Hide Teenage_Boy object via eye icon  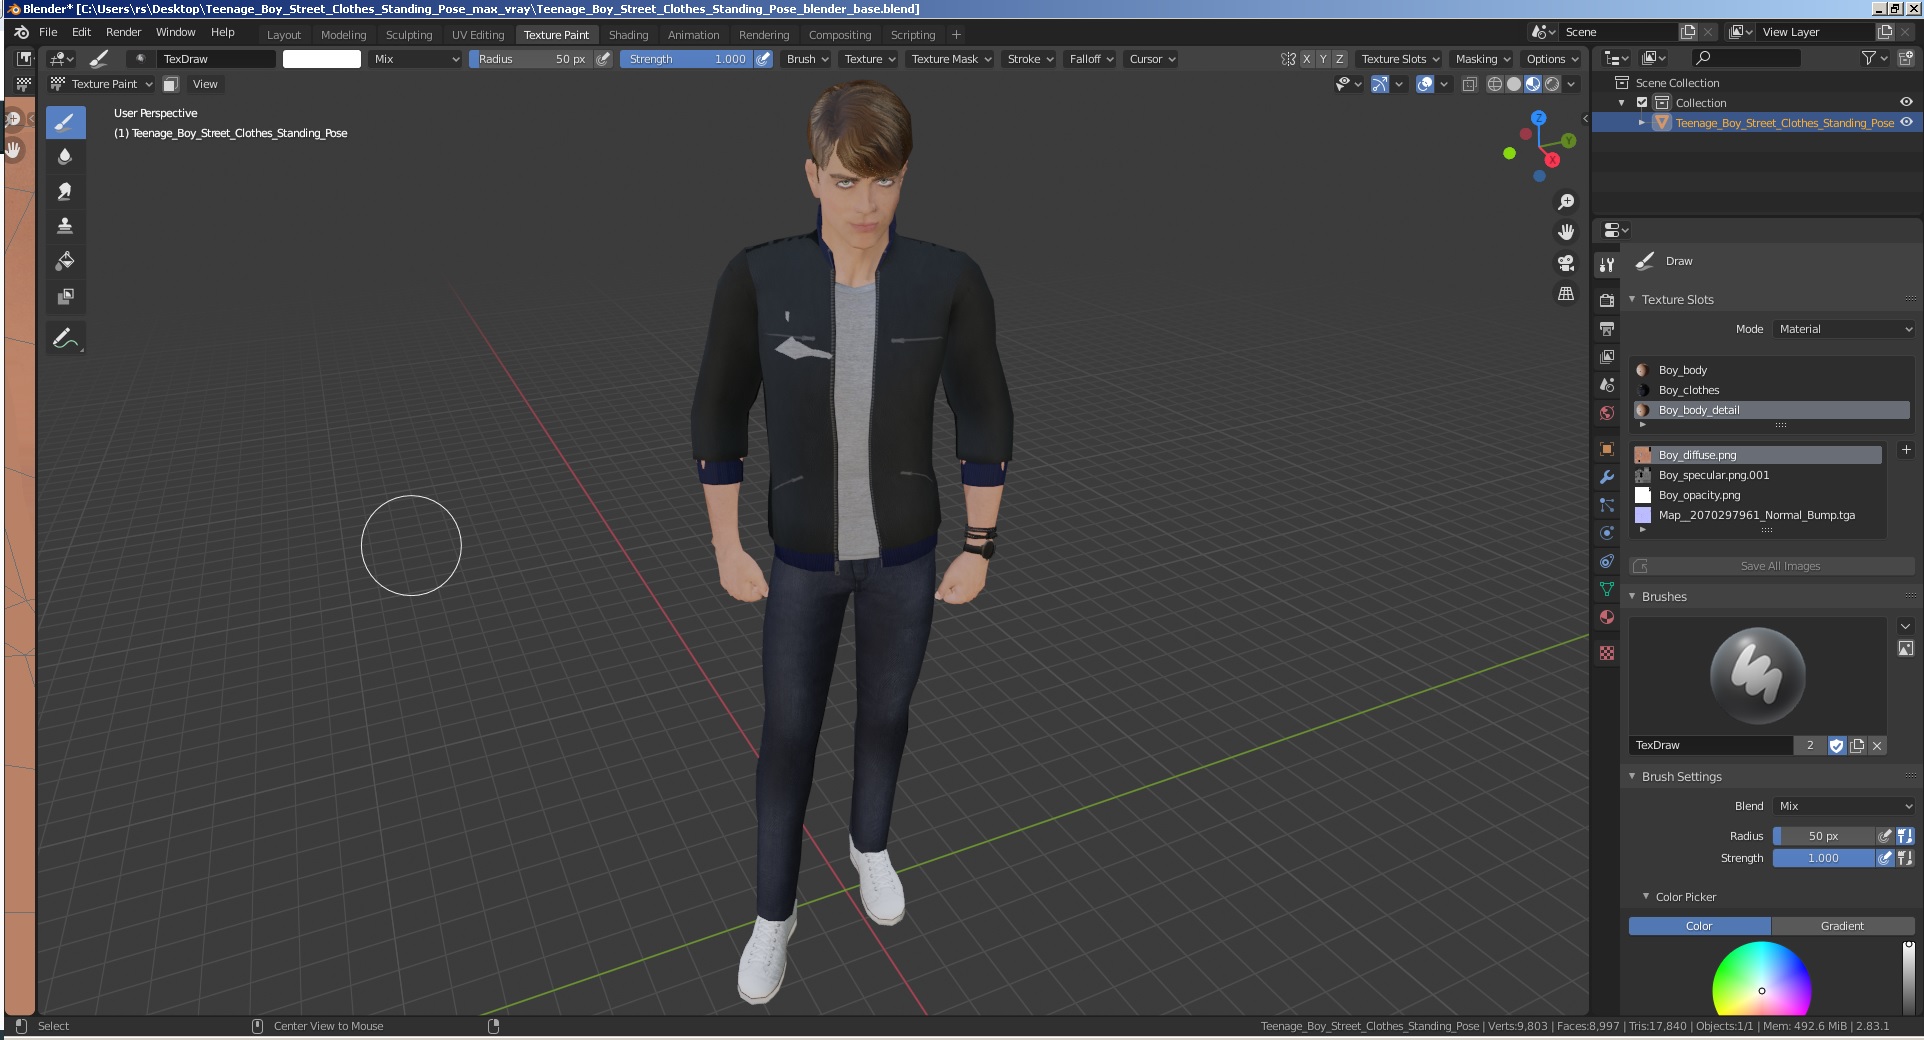tap(1906, 122)
